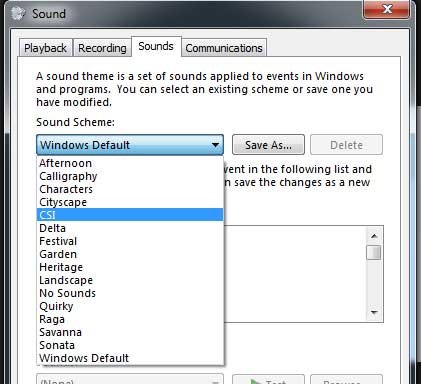The width and height of the screenshot is (421, 384).
Task: Select Garden from the list
Action: point(130,254)
